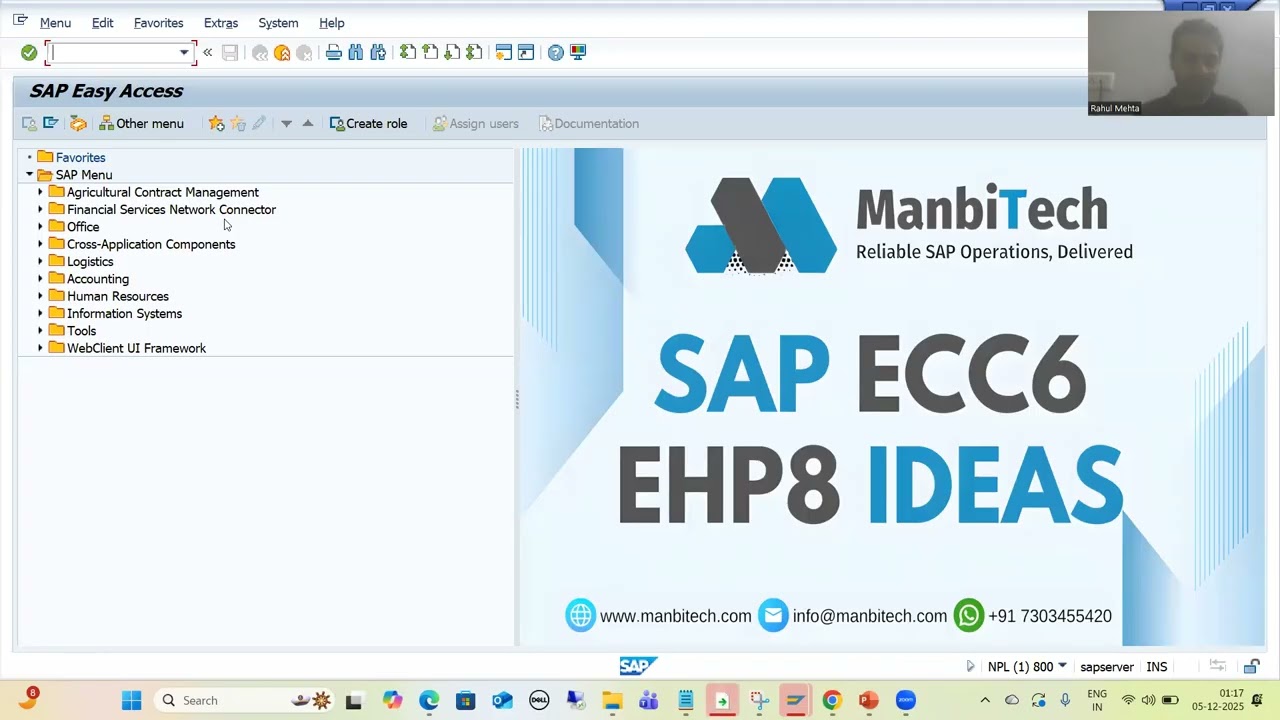Open the Extras menu

(220, 23)
